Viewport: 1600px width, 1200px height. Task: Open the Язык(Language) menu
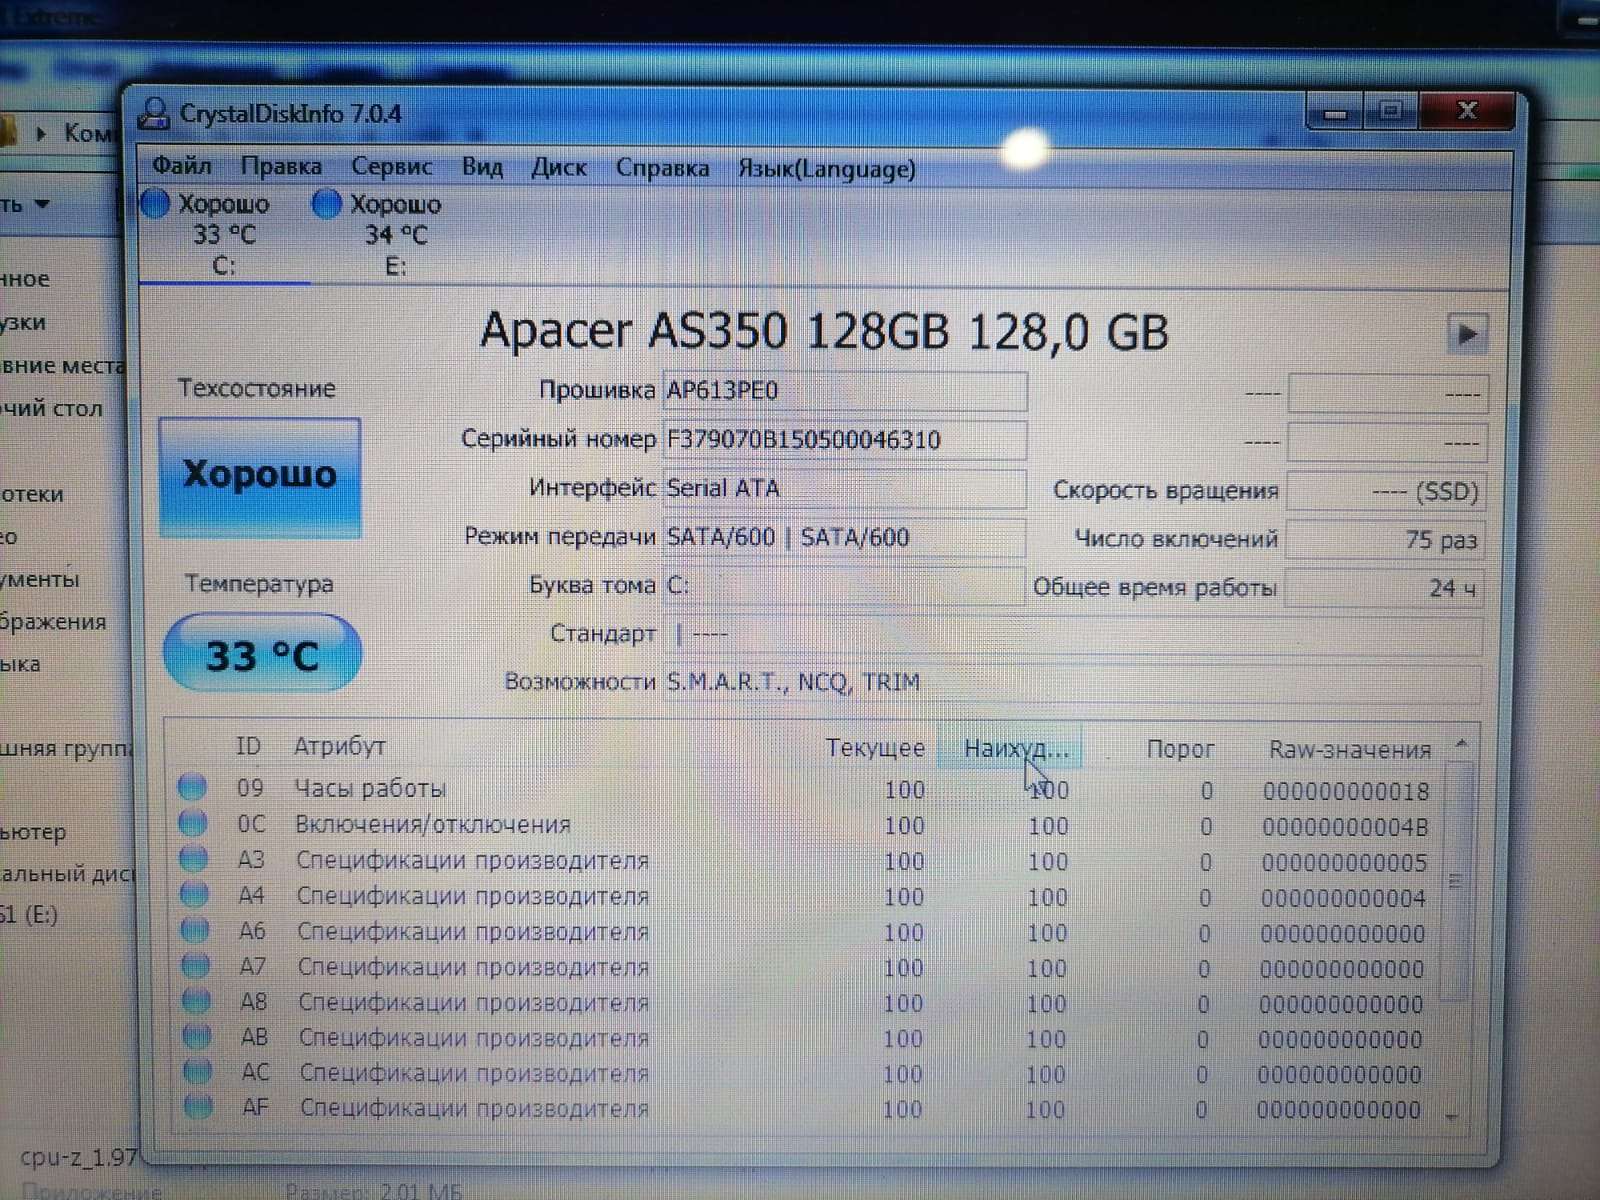coord(826,169)
